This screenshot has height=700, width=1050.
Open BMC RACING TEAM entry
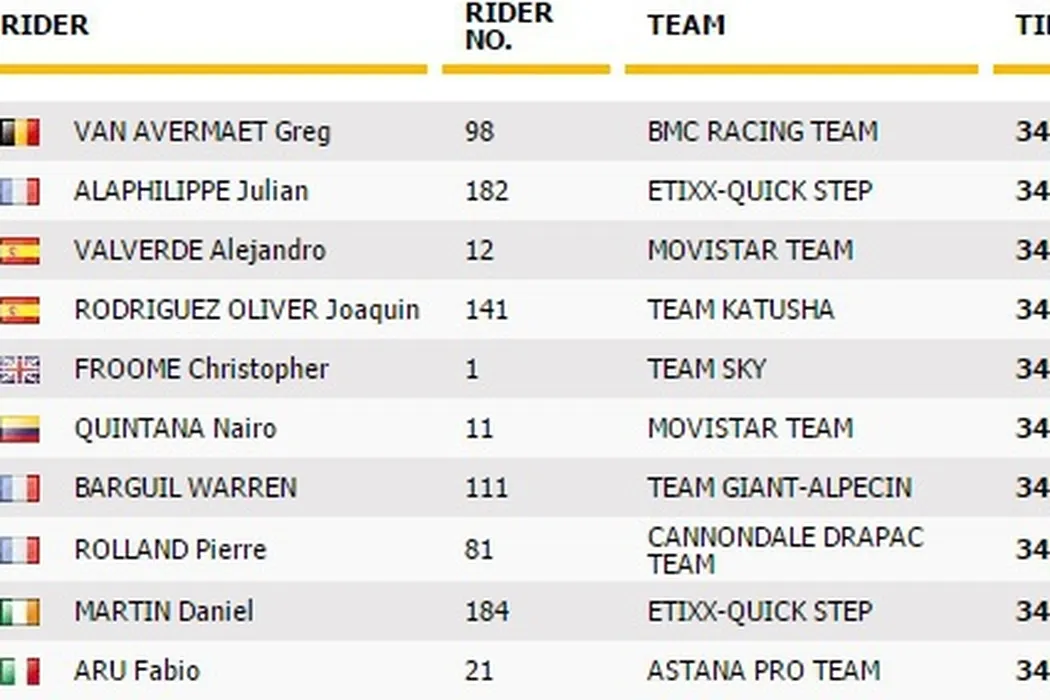click(x=762, y=132)
